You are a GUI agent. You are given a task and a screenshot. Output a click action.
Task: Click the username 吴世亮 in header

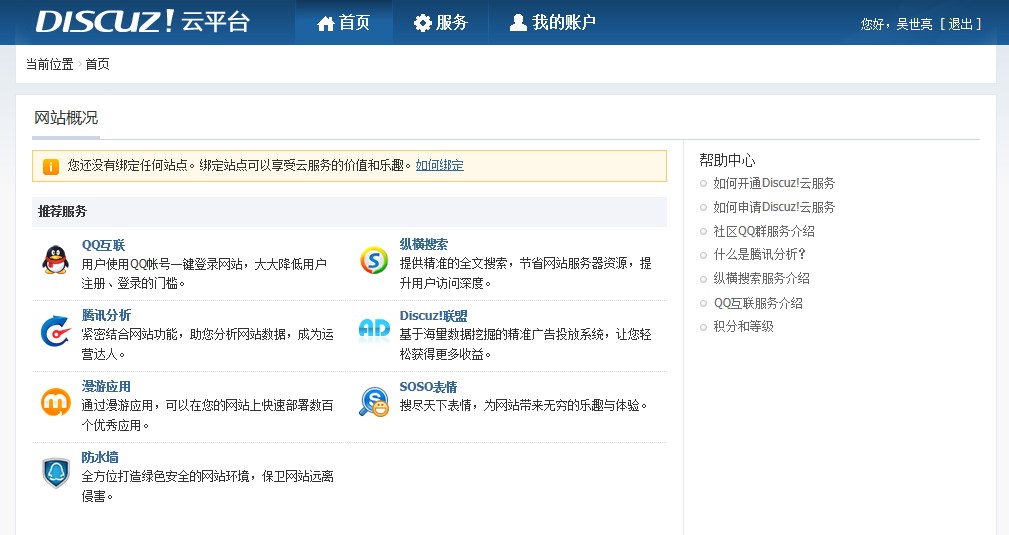pos(914,24)
